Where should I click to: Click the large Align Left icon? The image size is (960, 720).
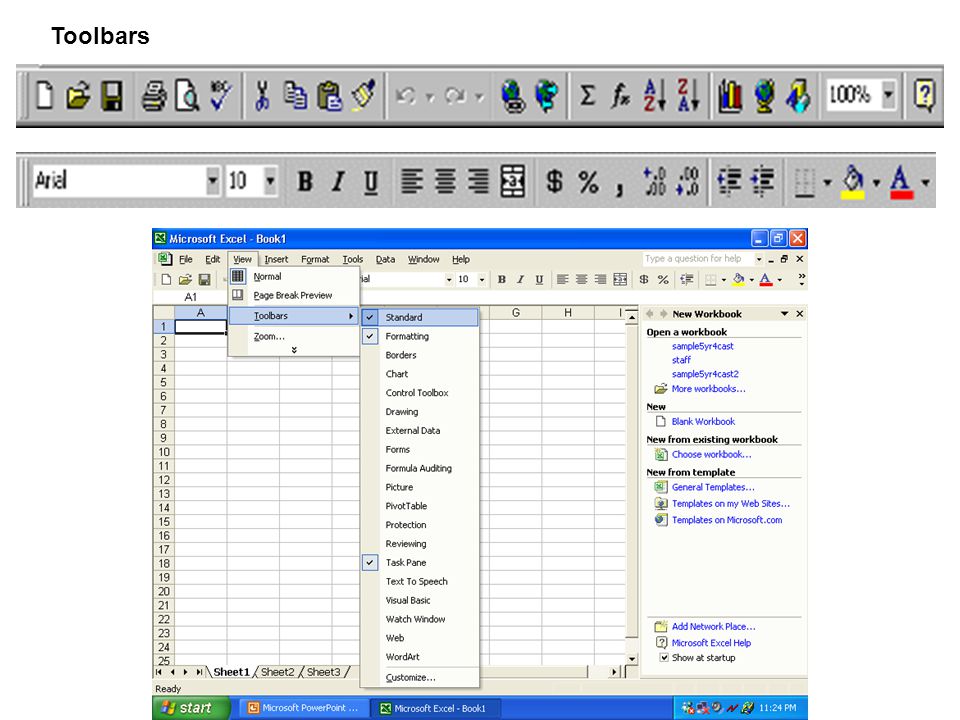(x=411, y=182)
